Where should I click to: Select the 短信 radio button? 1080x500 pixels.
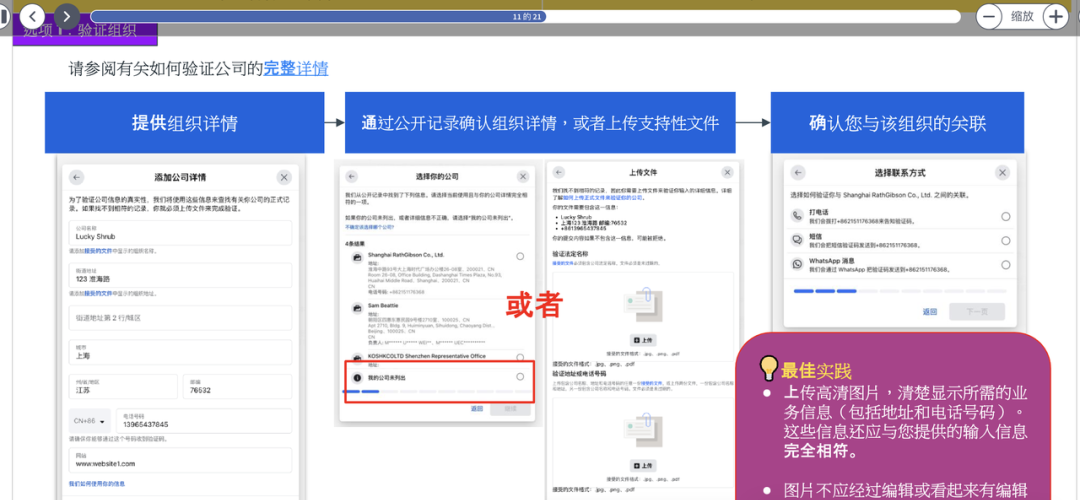[x=1006, y=240]
